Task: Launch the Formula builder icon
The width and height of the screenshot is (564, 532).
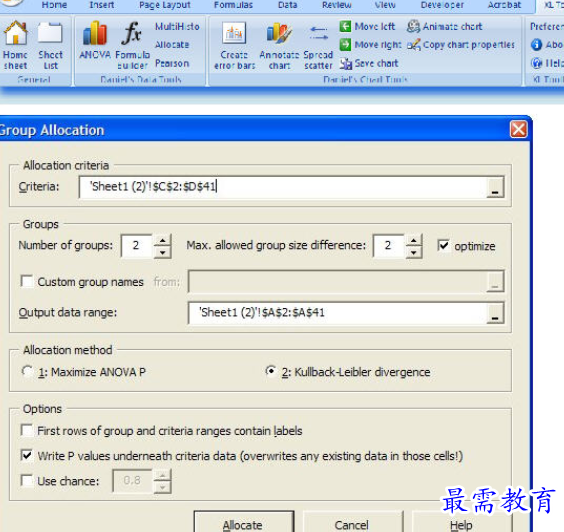Action: coord(132,33)
